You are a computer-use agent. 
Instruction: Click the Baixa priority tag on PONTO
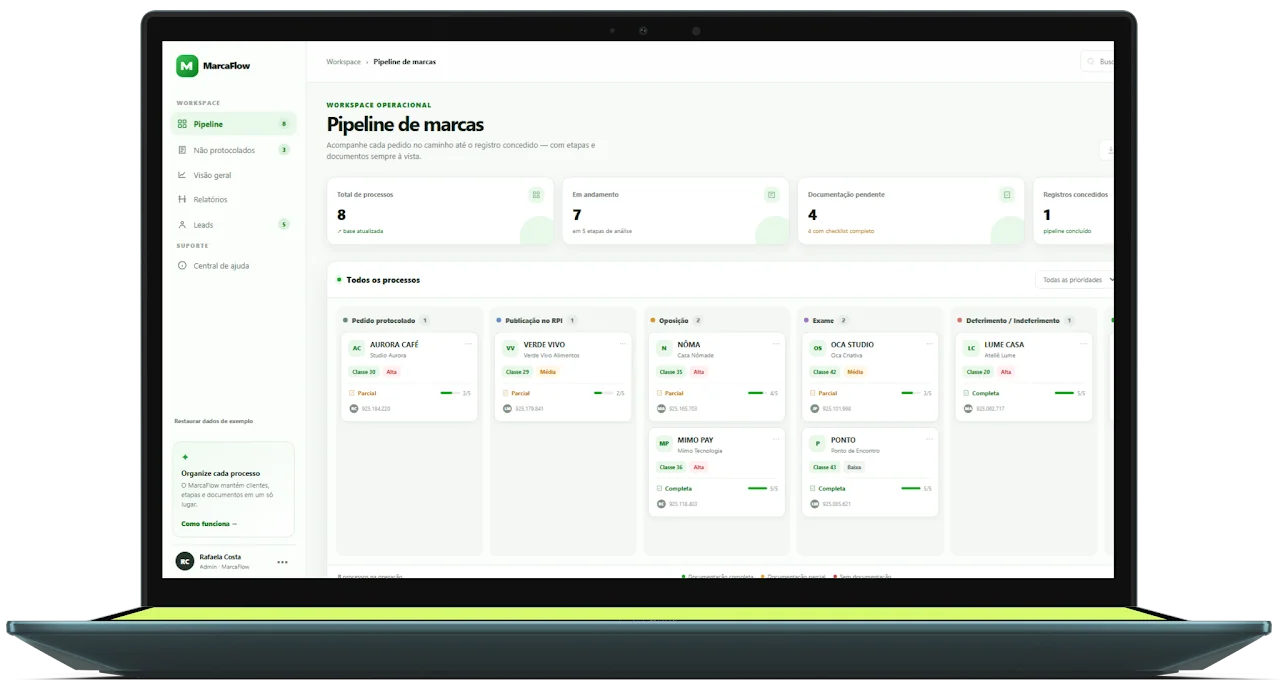[854, 467]
